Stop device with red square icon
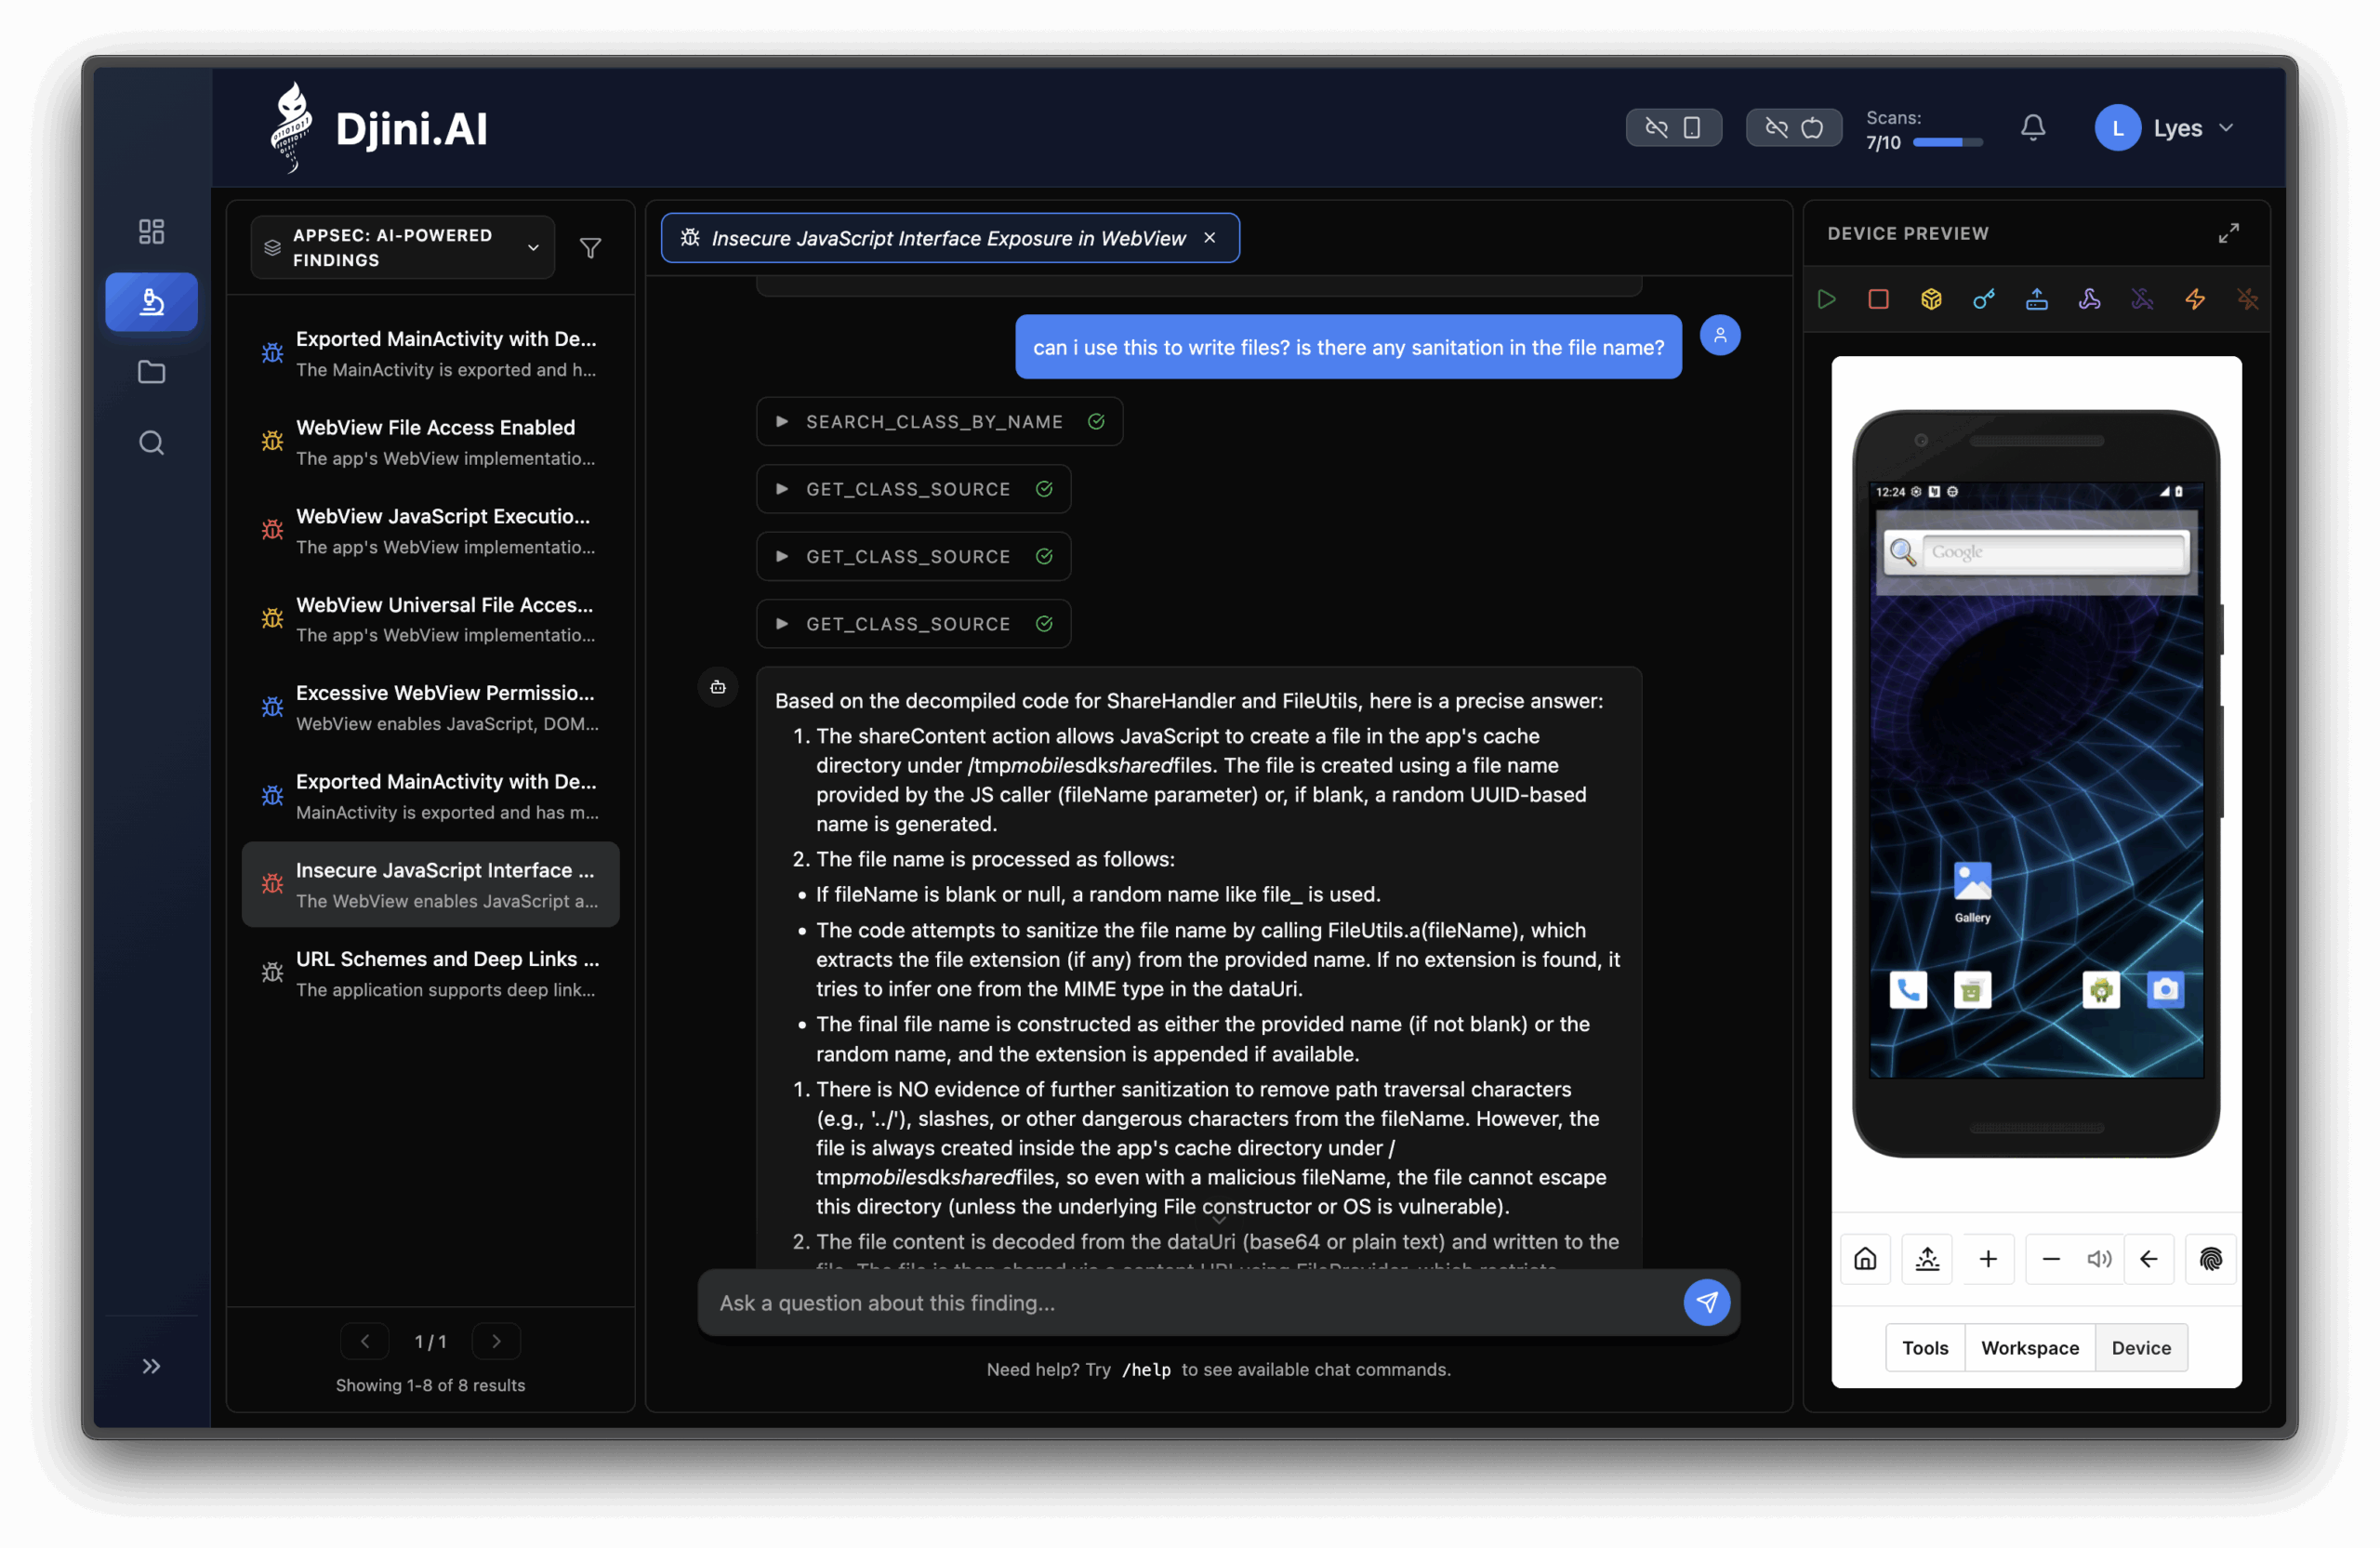This screenshot has width=2380, height=1548. pos(1878,299)
